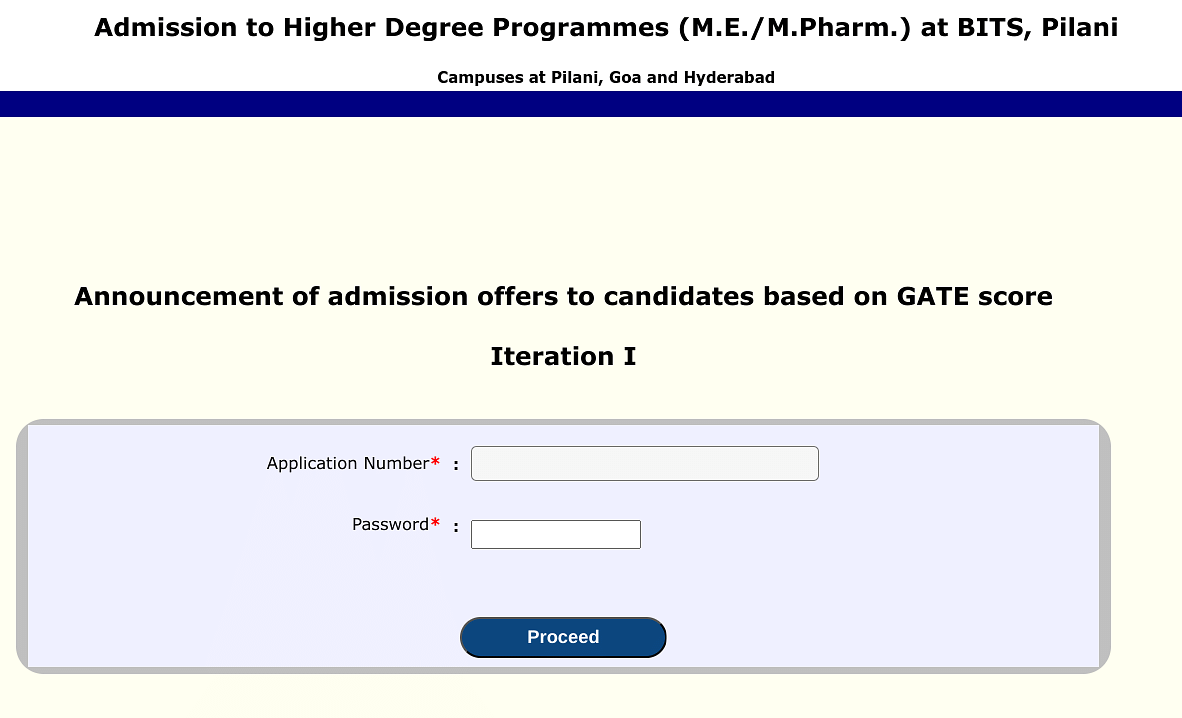
Task: Select the Password input box
Action: point(556,534)
